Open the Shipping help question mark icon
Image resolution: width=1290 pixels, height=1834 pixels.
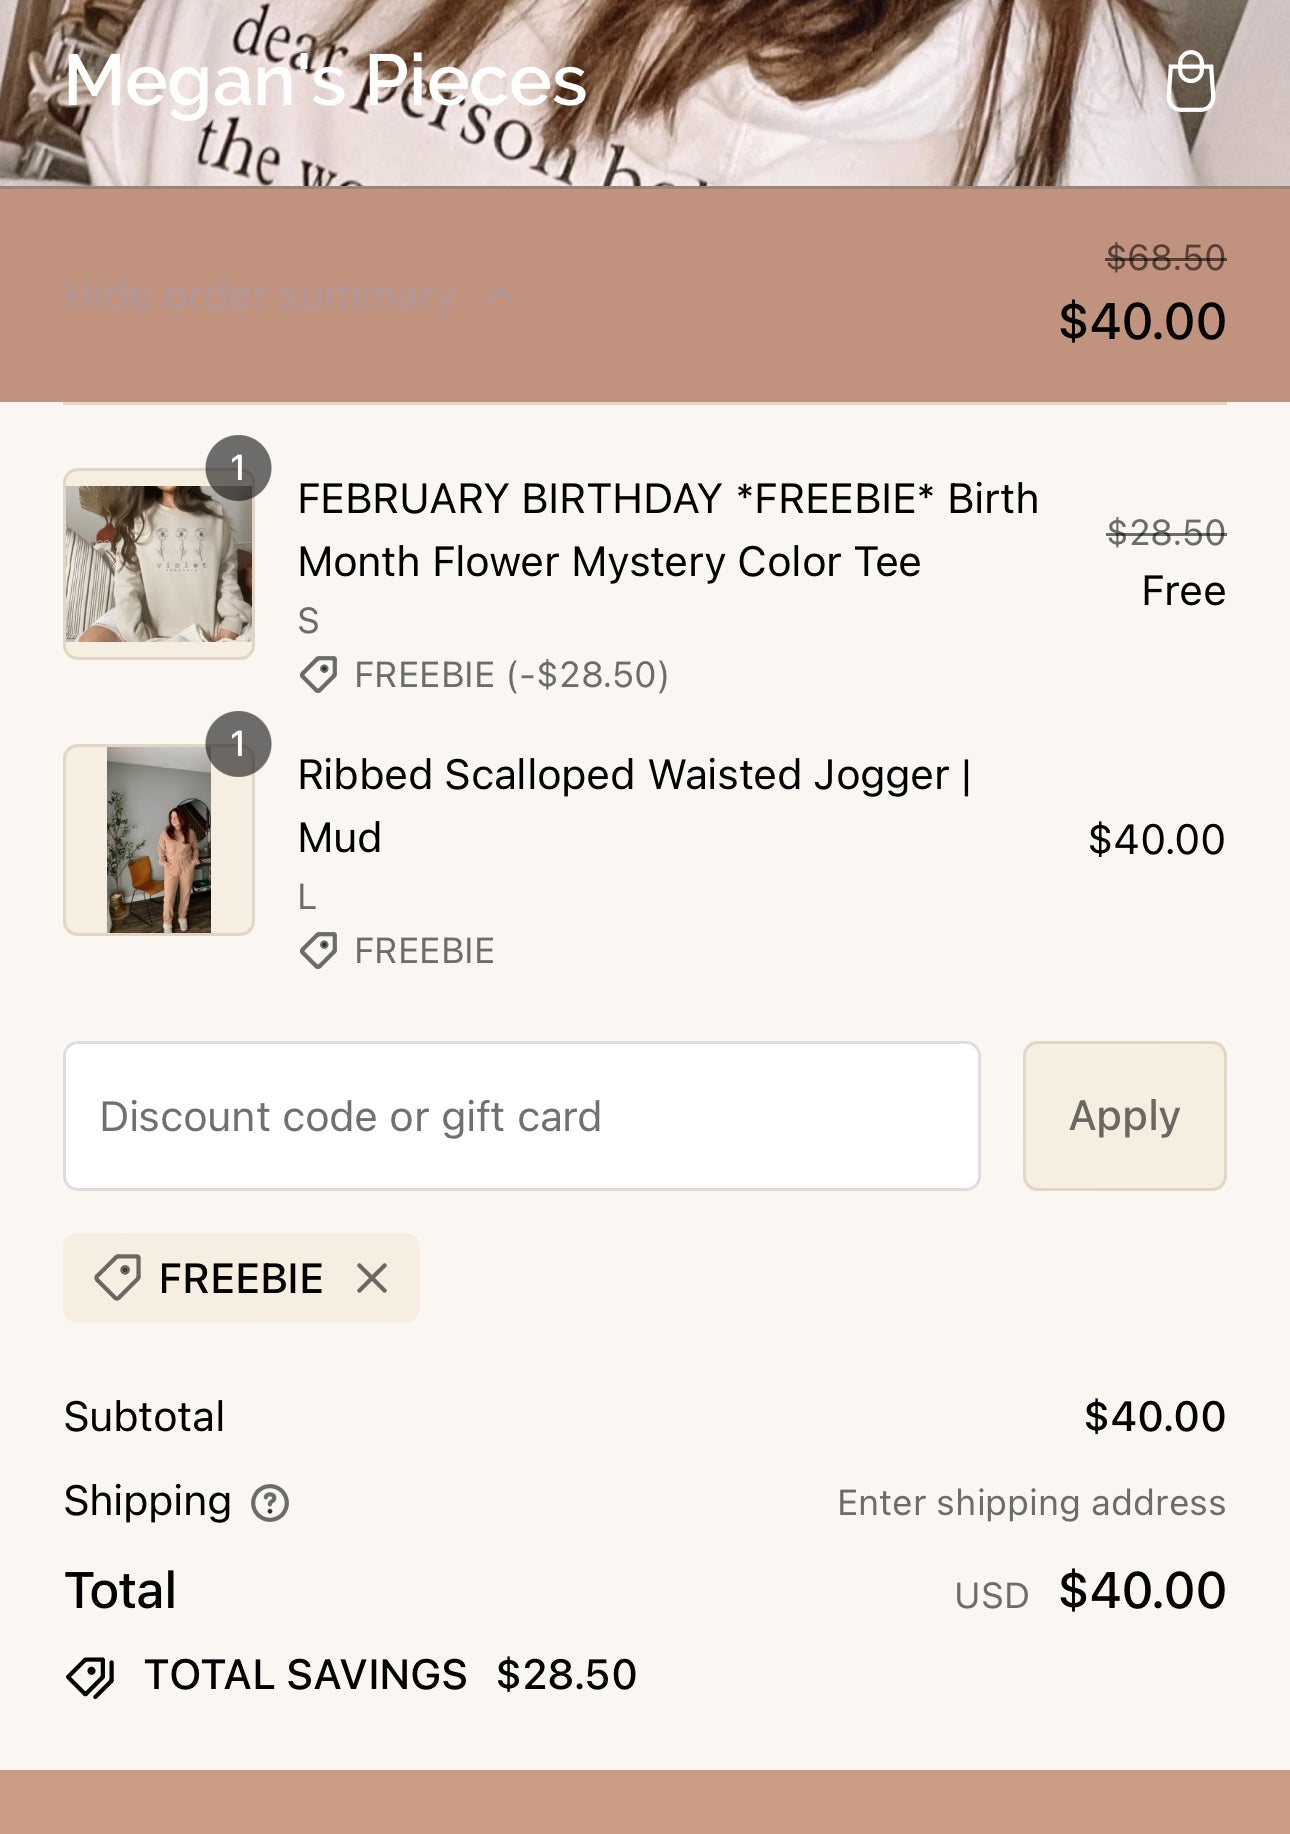click(x=271, y=1501)
